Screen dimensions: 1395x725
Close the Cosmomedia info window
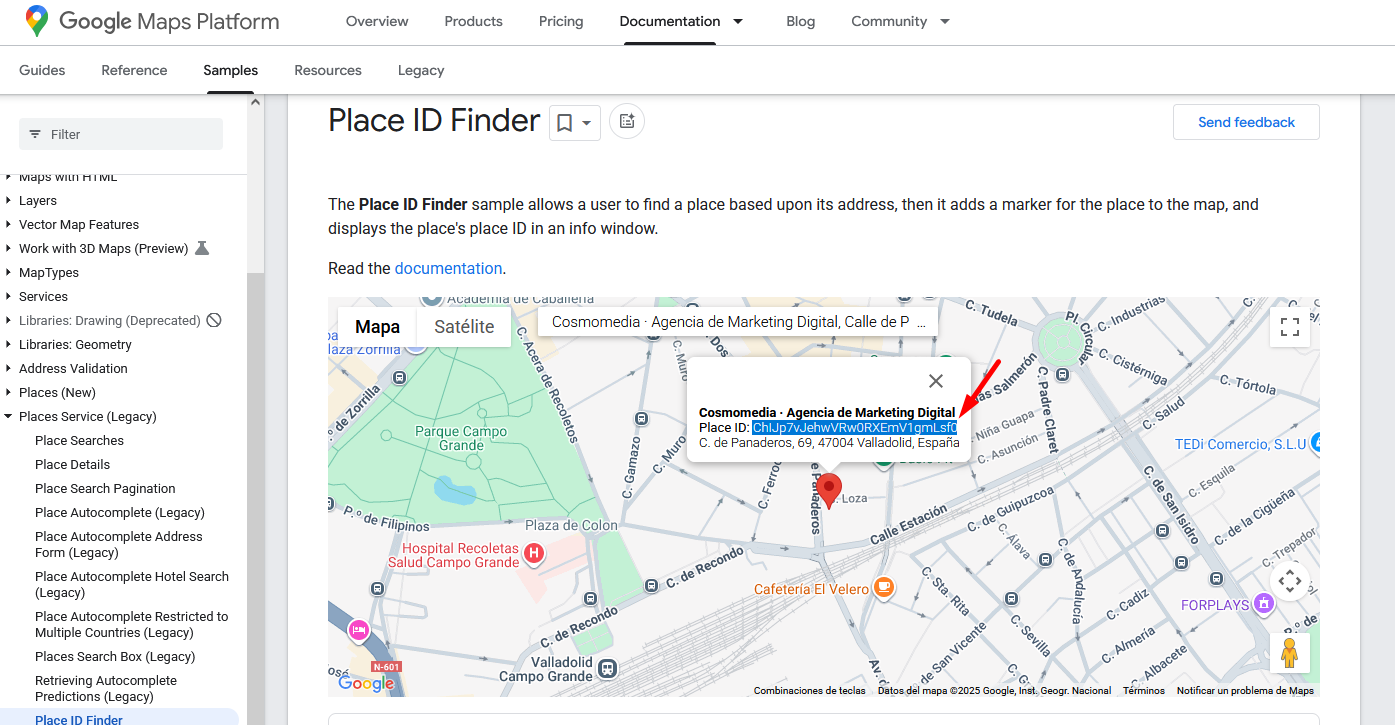[935, 381]
